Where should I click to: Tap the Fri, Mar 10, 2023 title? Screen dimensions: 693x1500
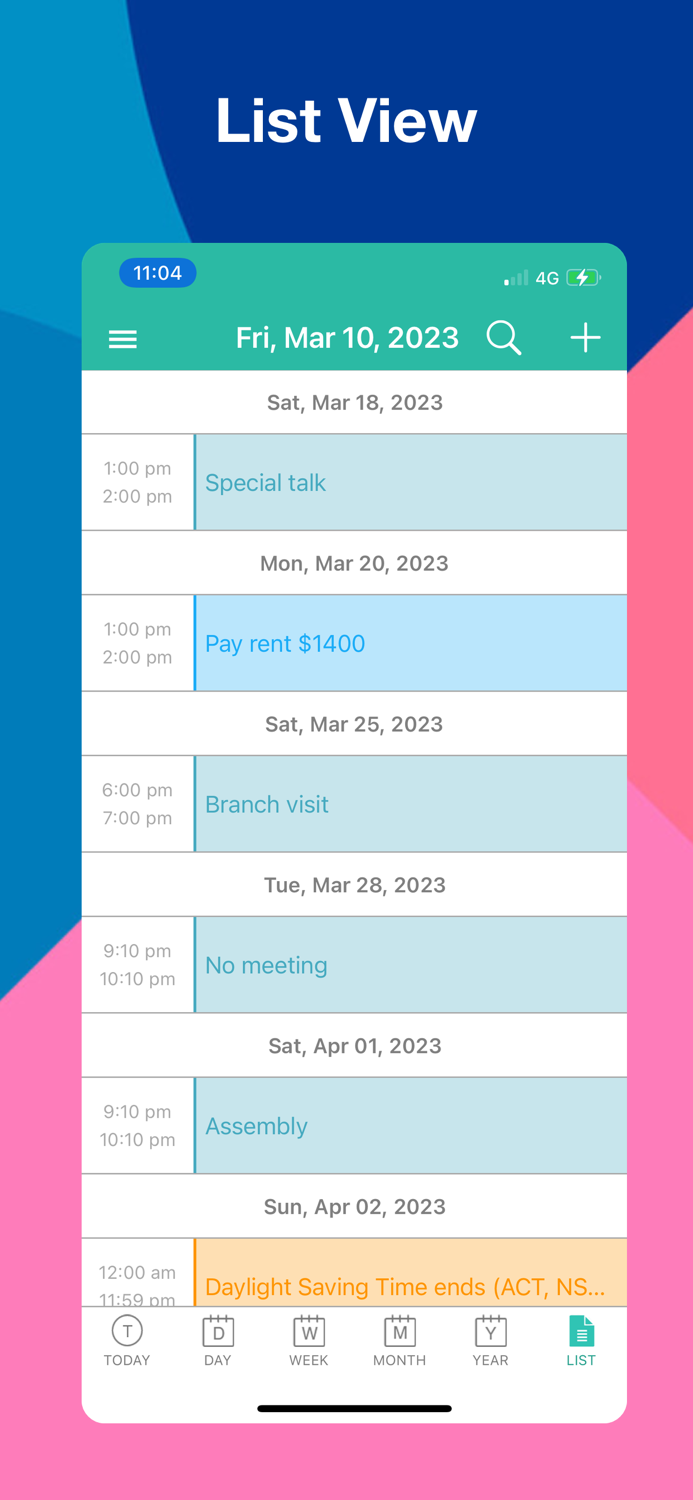[x=347, y=338]
